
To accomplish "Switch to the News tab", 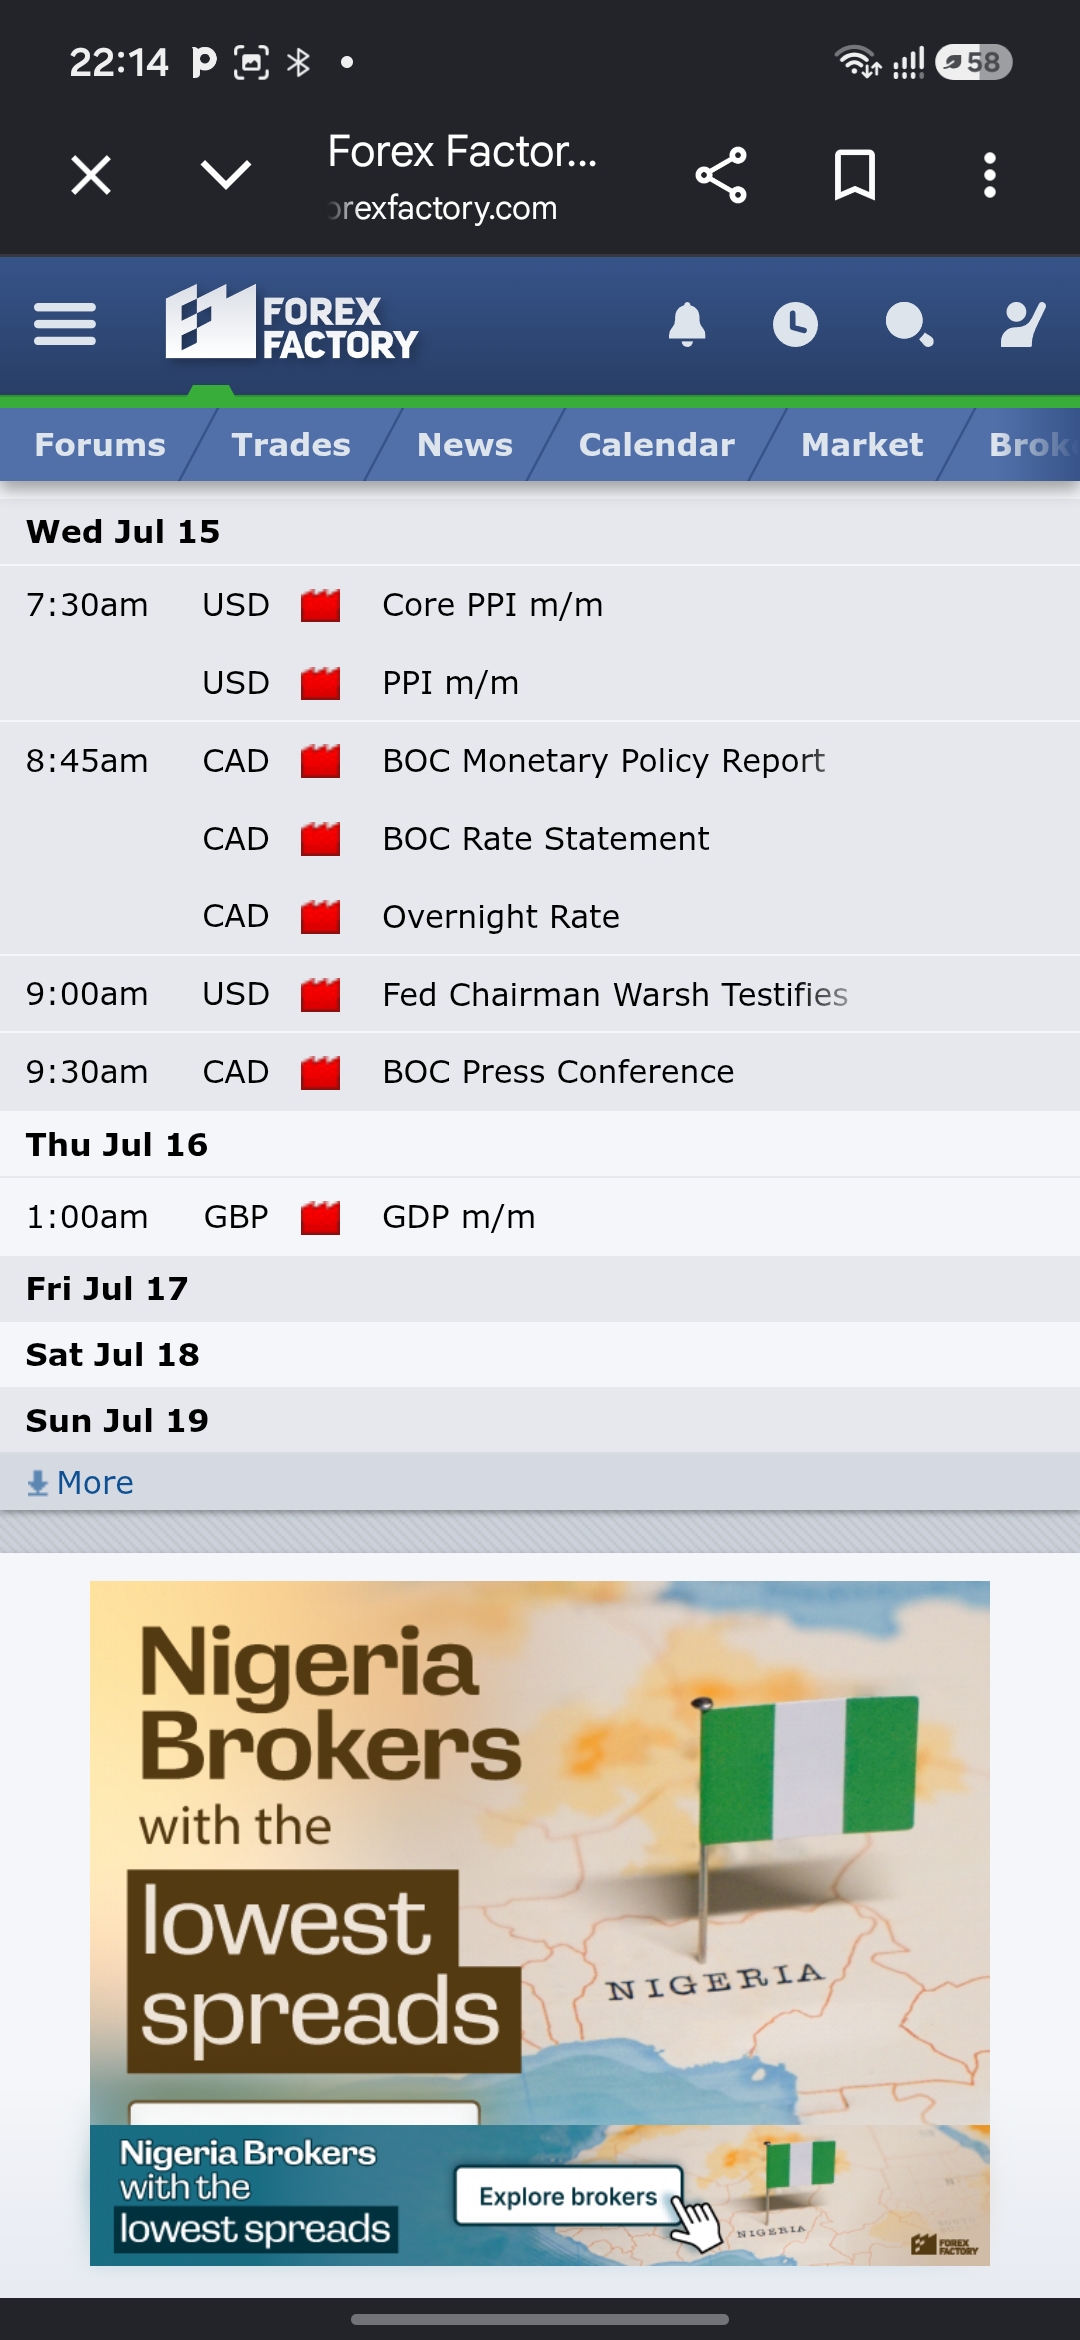I will [464, 444].
